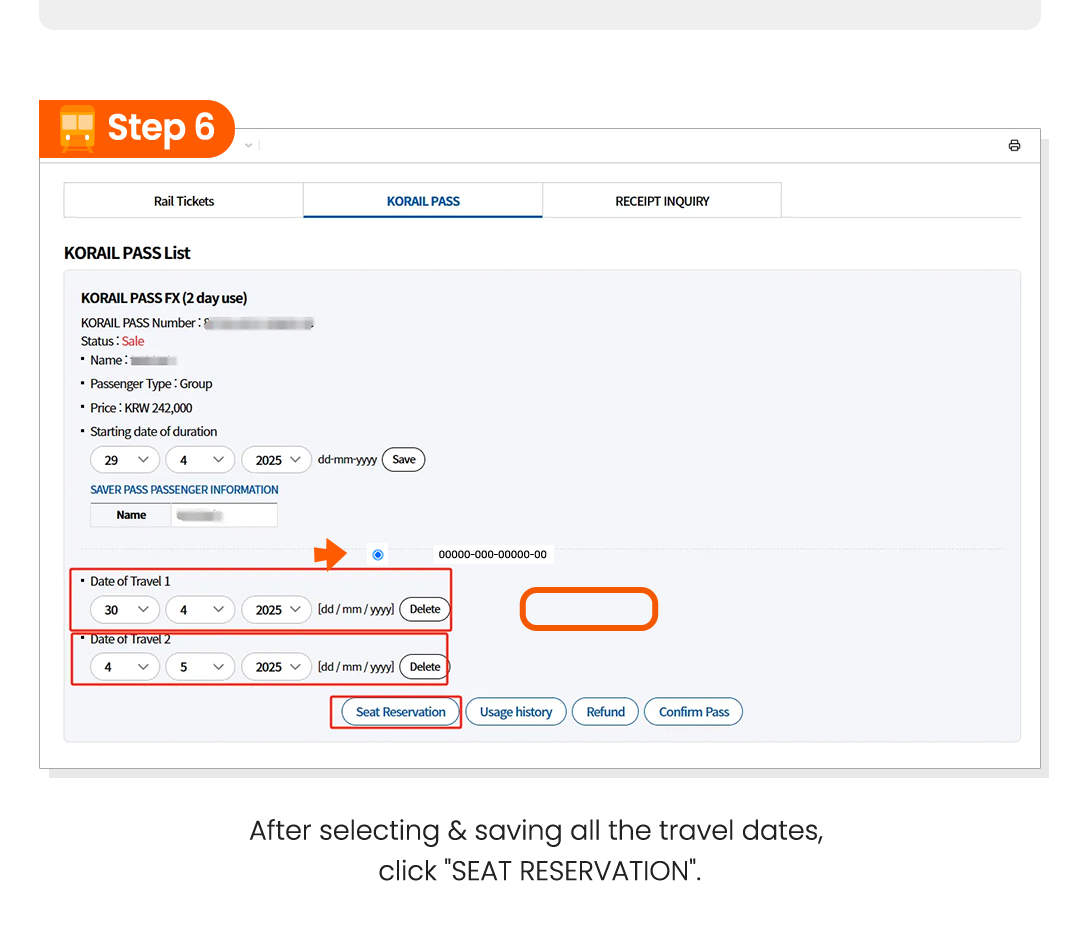The image size is (1080, 931).
Task: Open Date of Travel 1 year dropdown
Action: pos(277,609)
